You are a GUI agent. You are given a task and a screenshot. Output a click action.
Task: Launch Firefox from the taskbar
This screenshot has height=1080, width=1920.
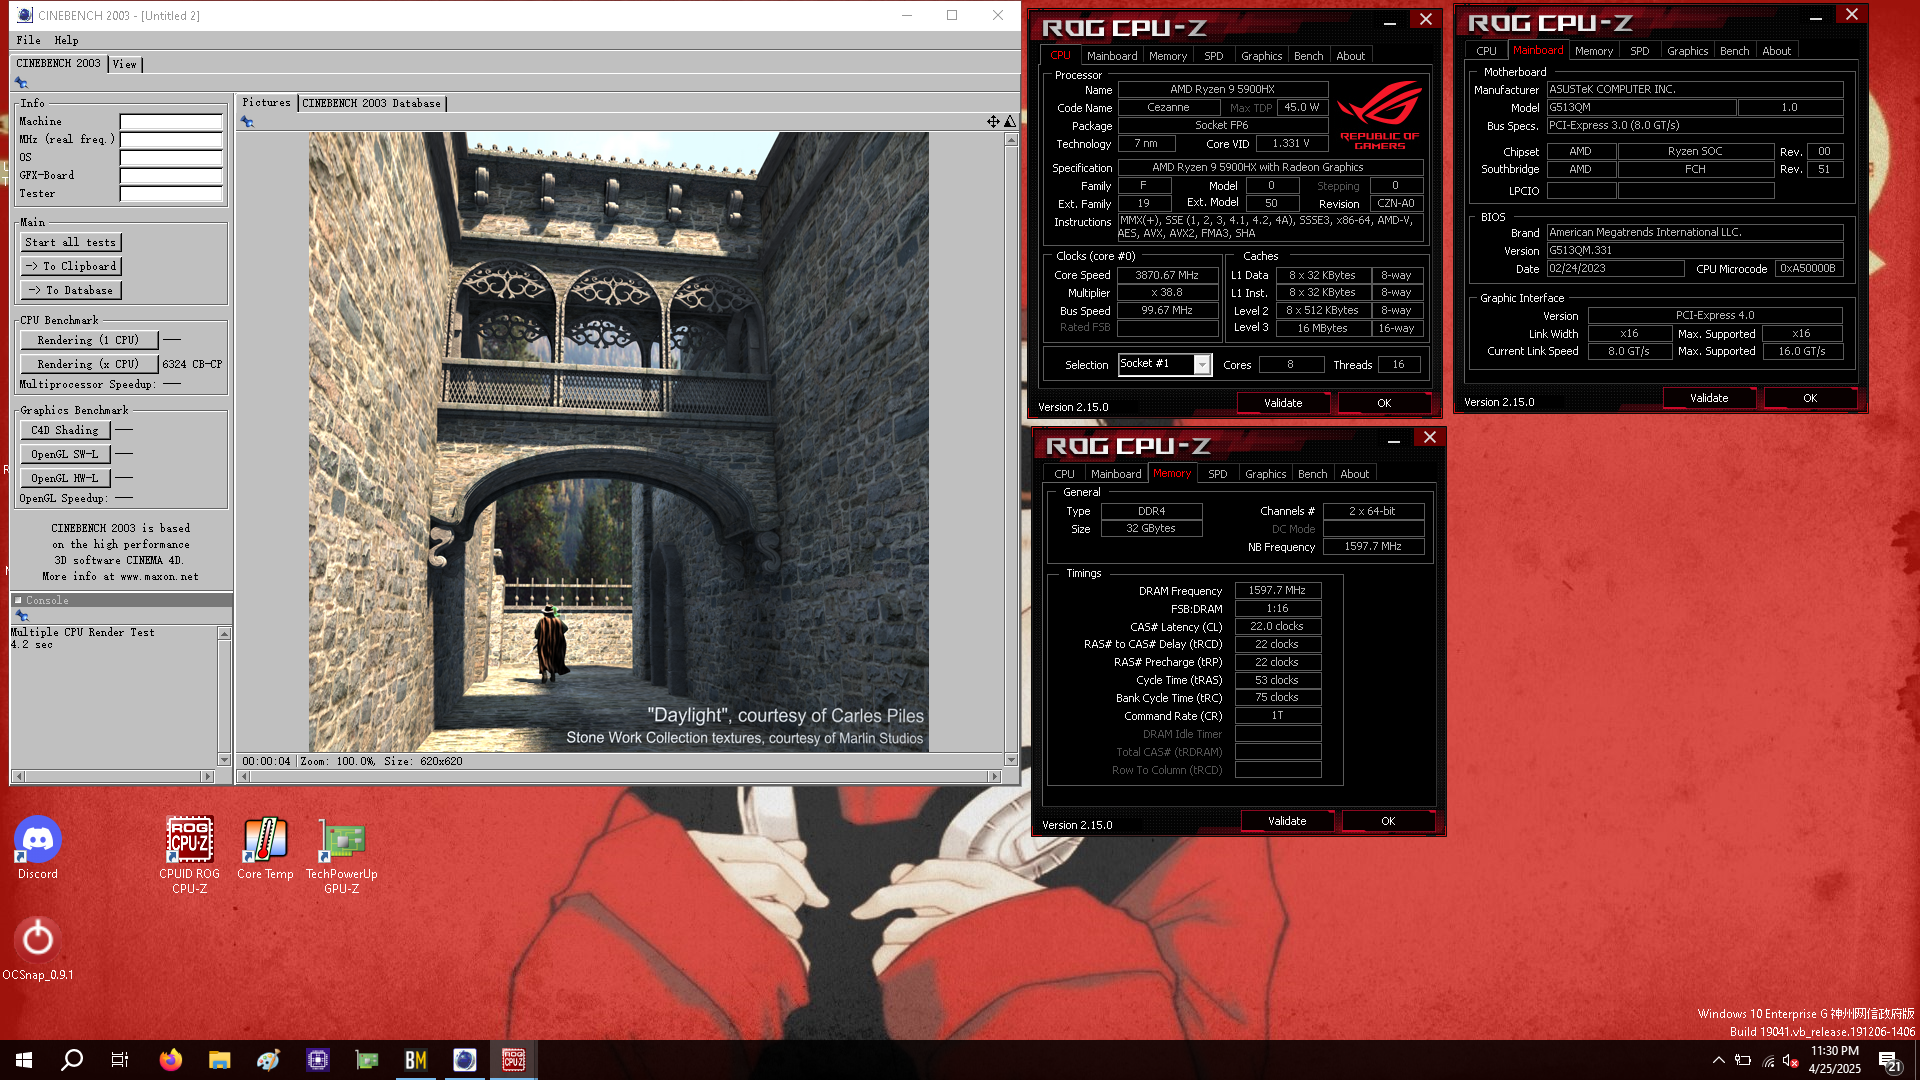pyautogui.click(x=171, y=1060)
